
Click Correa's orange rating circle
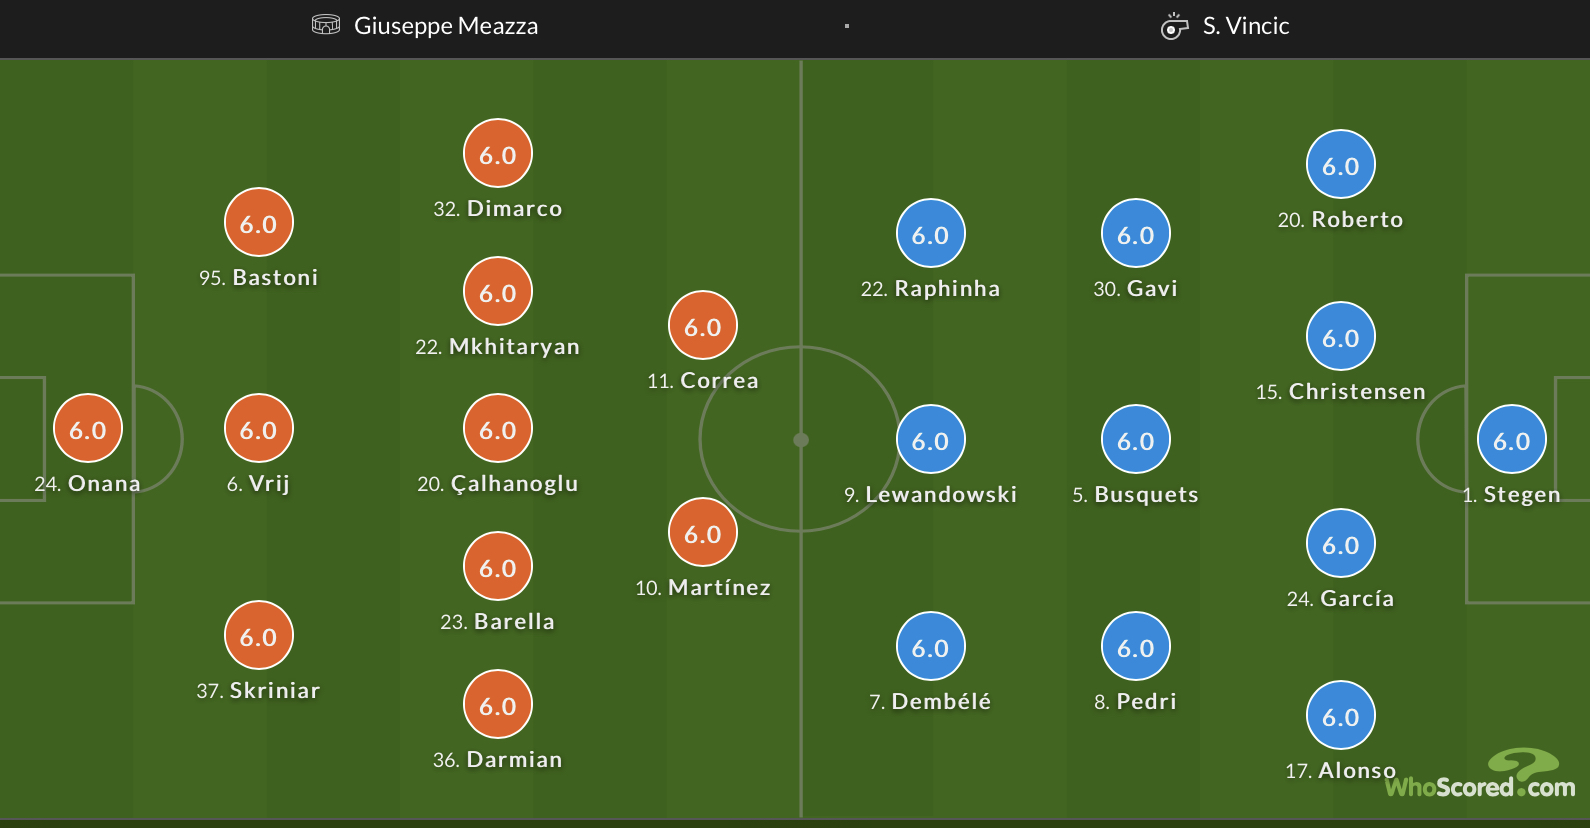pyautogui.click(x=702, y=326)
